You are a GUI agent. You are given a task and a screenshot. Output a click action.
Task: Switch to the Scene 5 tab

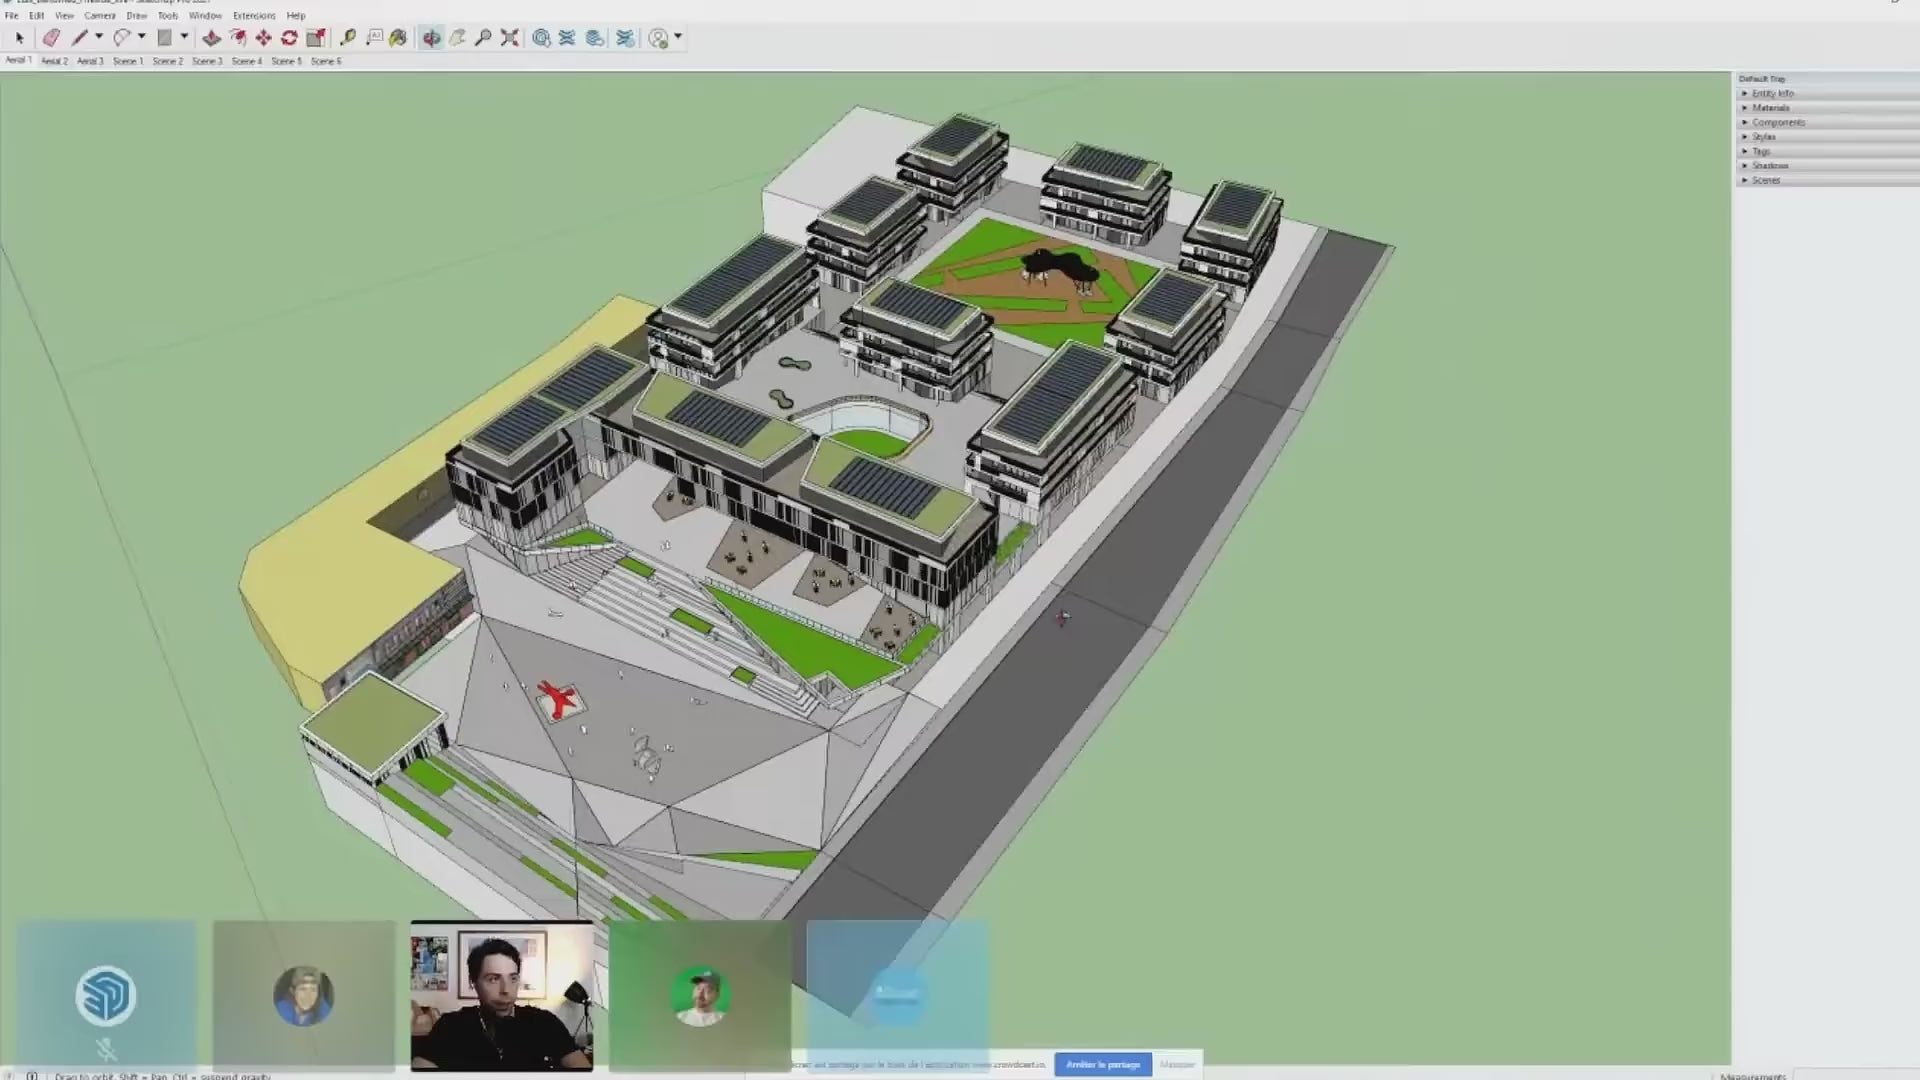click(286, 61)
